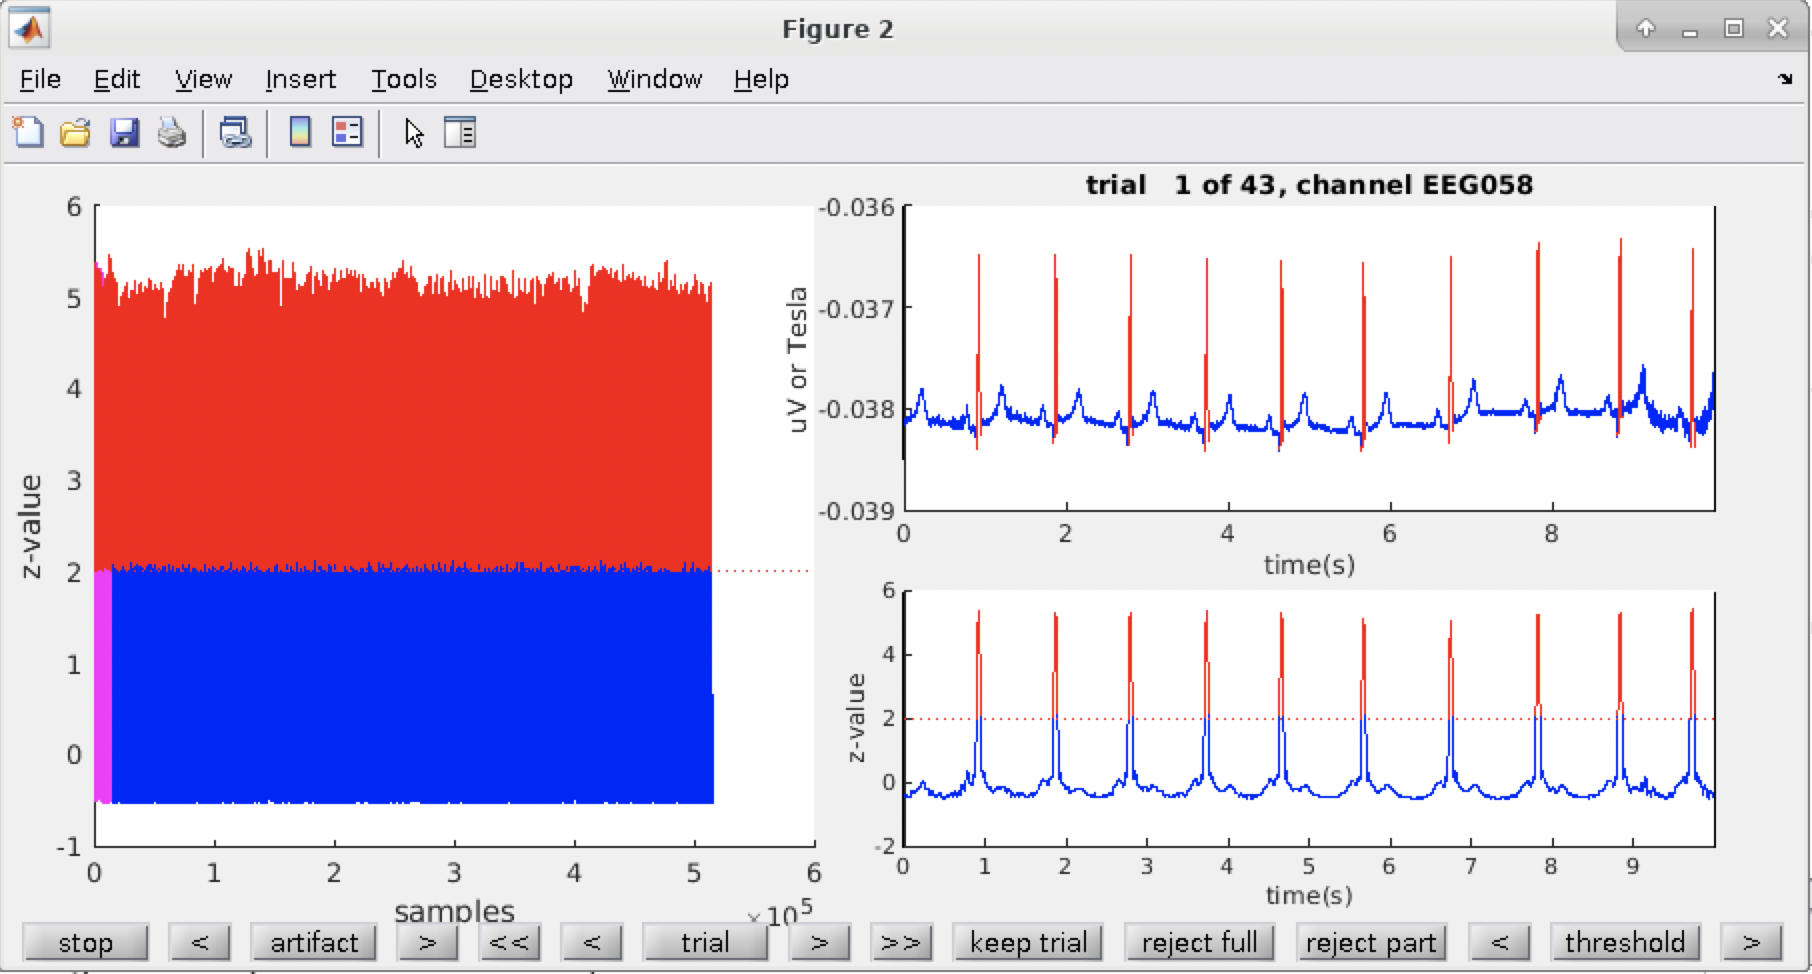The image size is (1812, 974).
Task: Click the New Figure toolbar icon
Action: click(x=28, y=132)
